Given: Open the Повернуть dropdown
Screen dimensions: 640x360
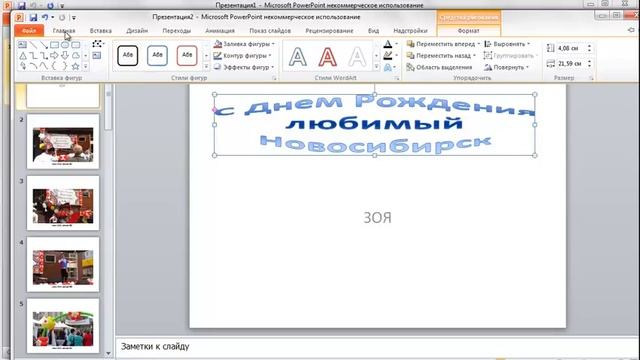Looking at the screenshot, I should tap(507, 67).
